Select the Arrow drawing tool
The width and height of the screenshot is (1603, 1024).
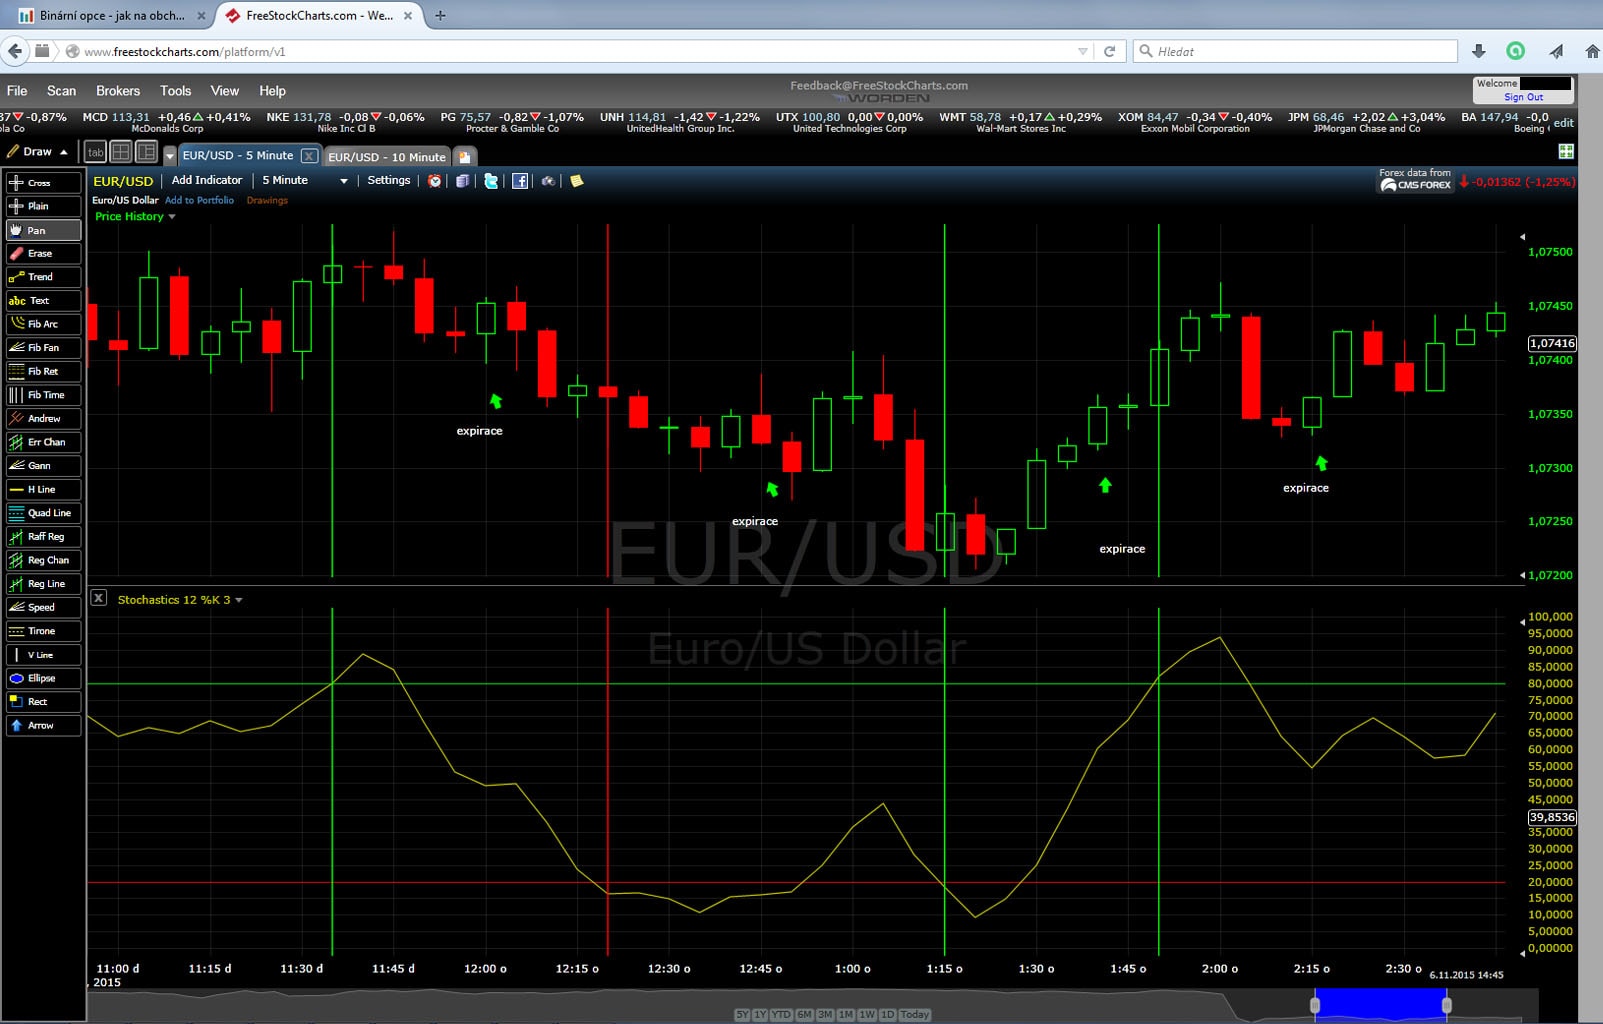pyautogui.click(x=43, y=725)
